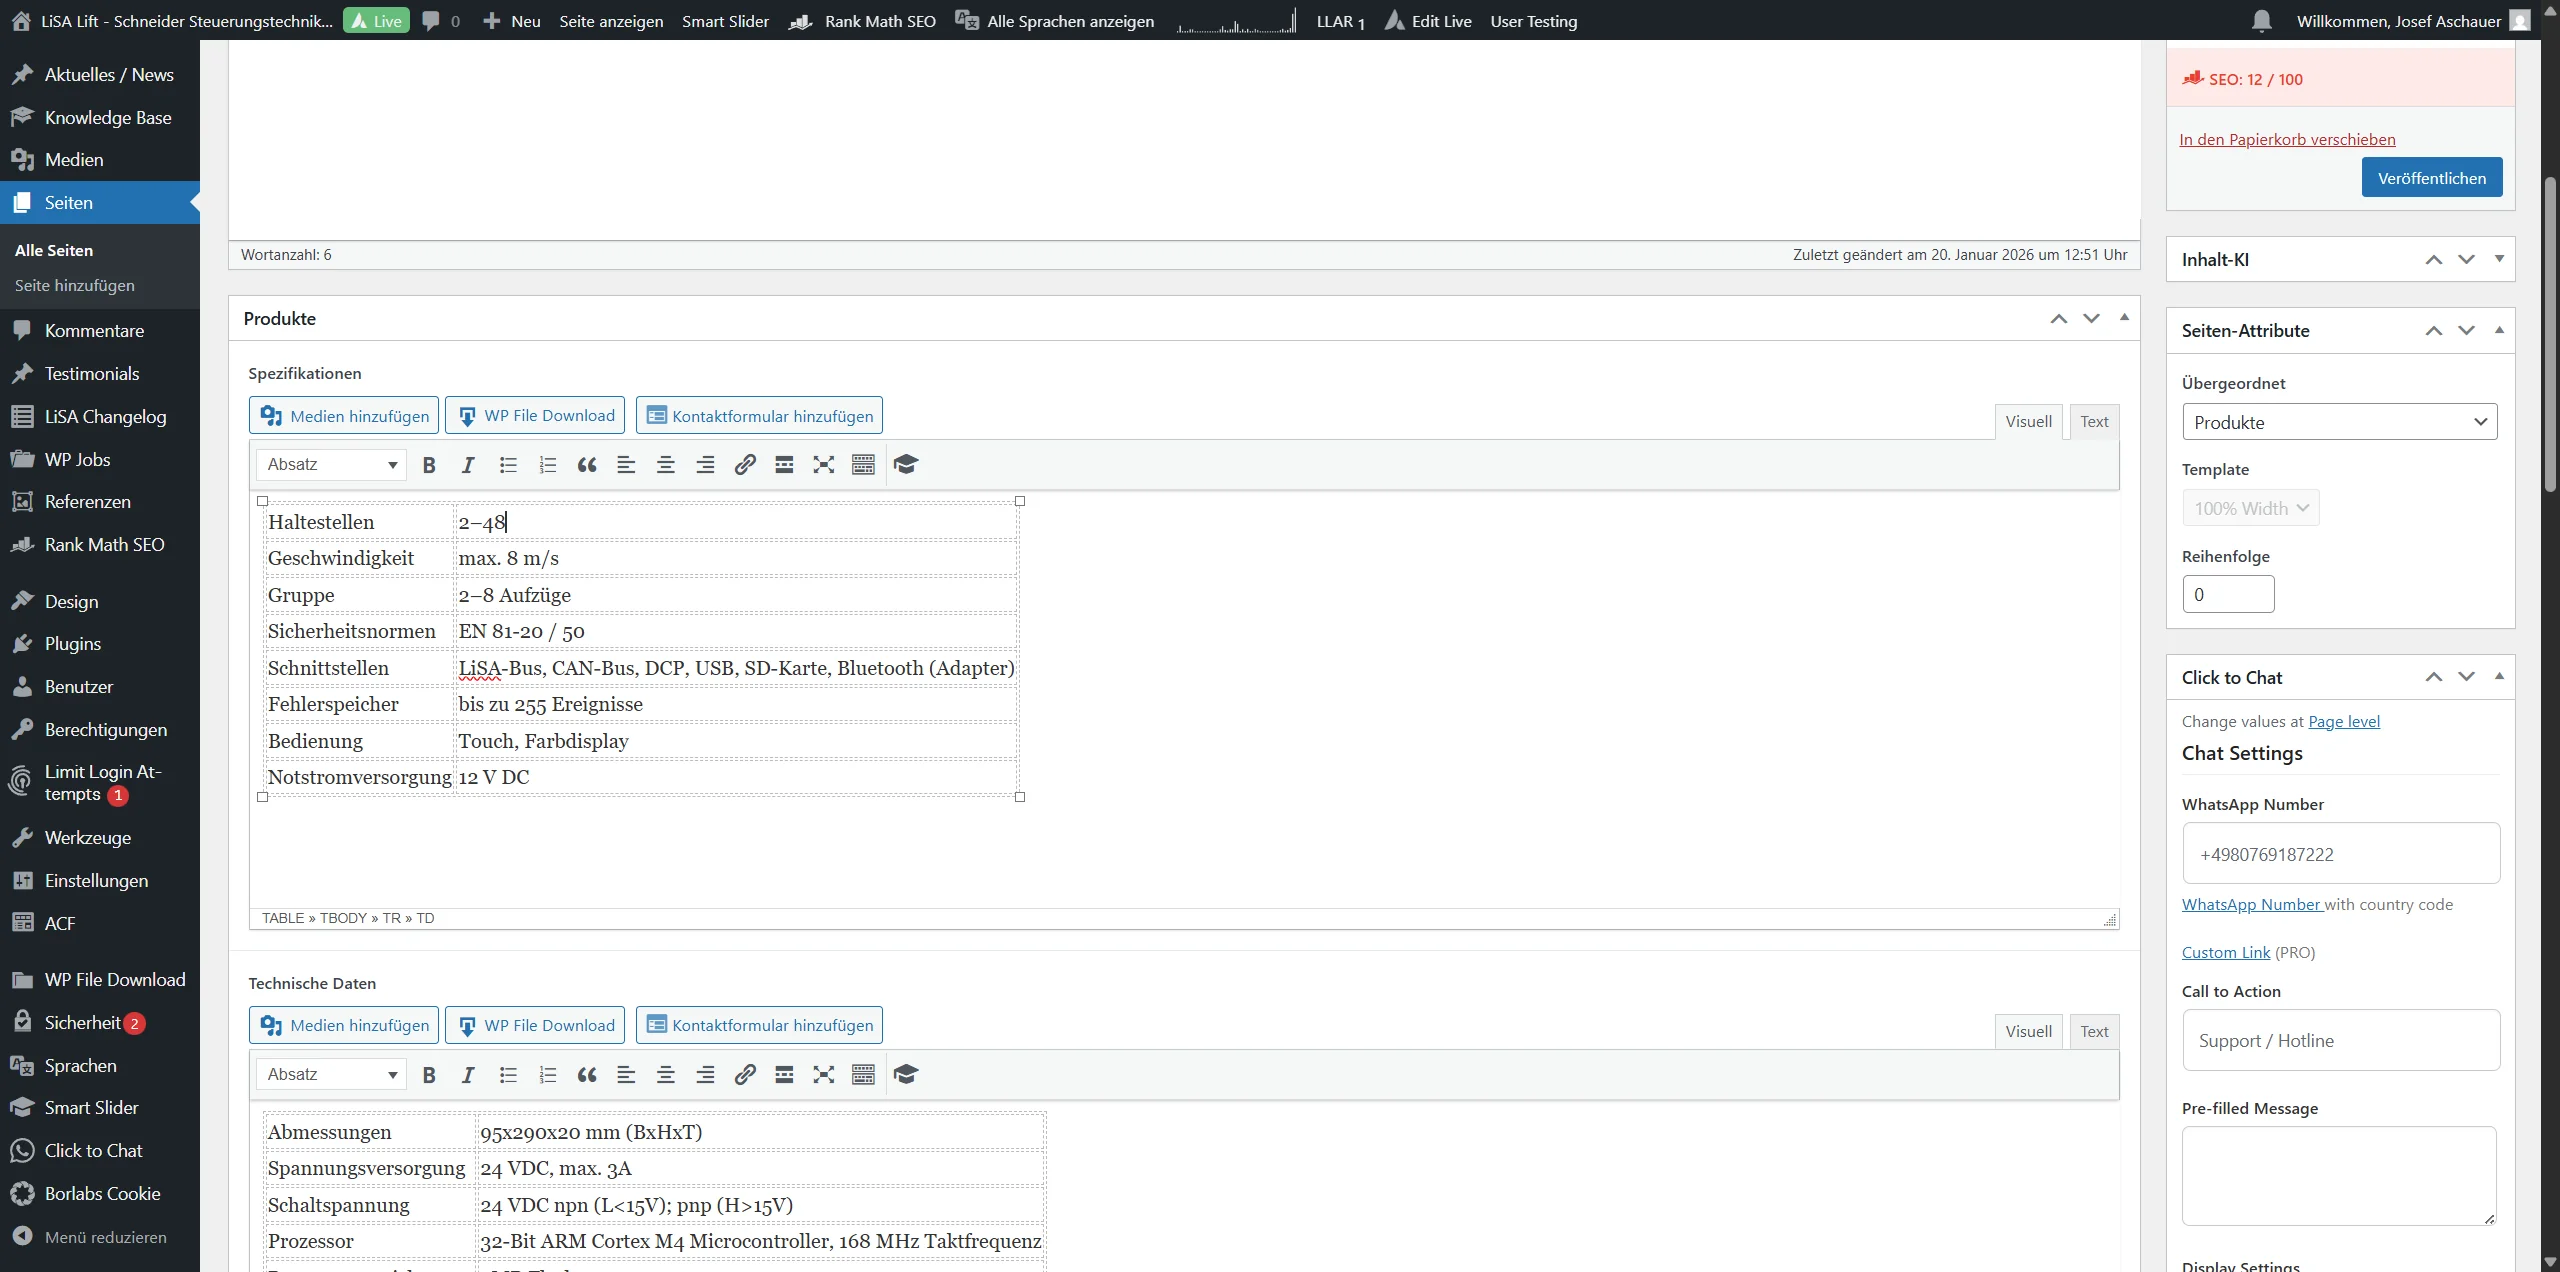Insert a bulleted list in the Spezifikationen editor
The image size is (2560, 1272).
pyautogui.click(x=508, y=464)
